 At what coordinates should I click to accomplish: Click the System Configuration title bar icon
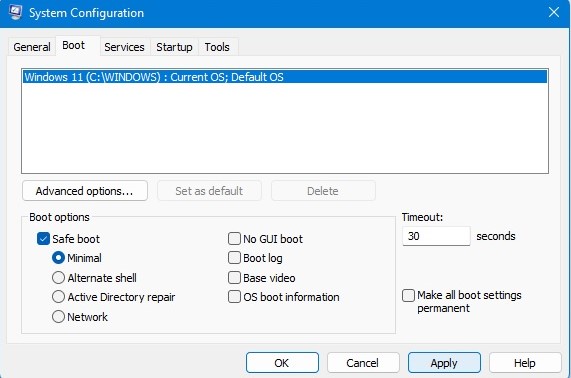15,12
